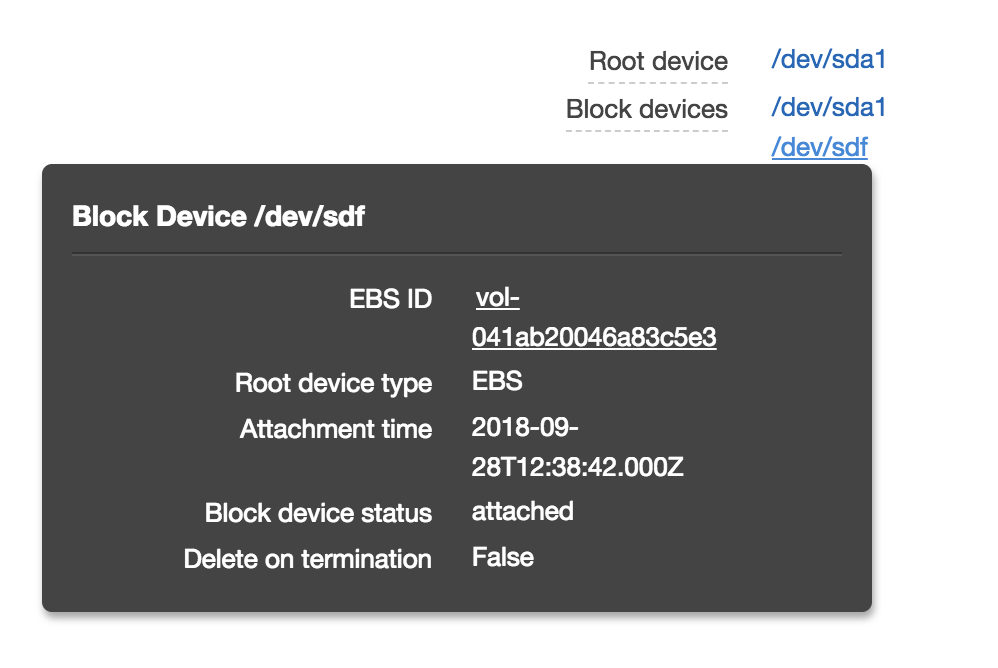This screenshot has height=668, width=998.
Task: Click the Block device status label
Action: point(318,513)
